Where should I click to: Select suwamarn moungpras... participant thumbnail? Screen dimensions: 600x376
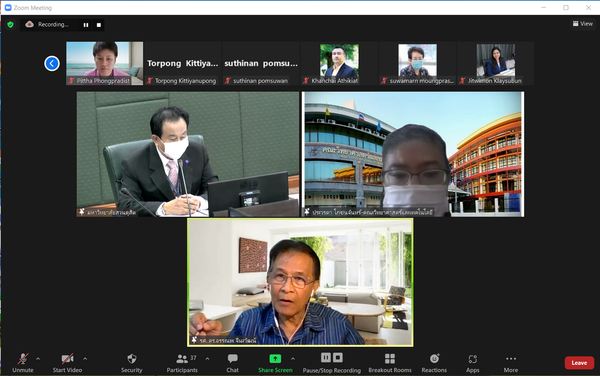(417, 63)
